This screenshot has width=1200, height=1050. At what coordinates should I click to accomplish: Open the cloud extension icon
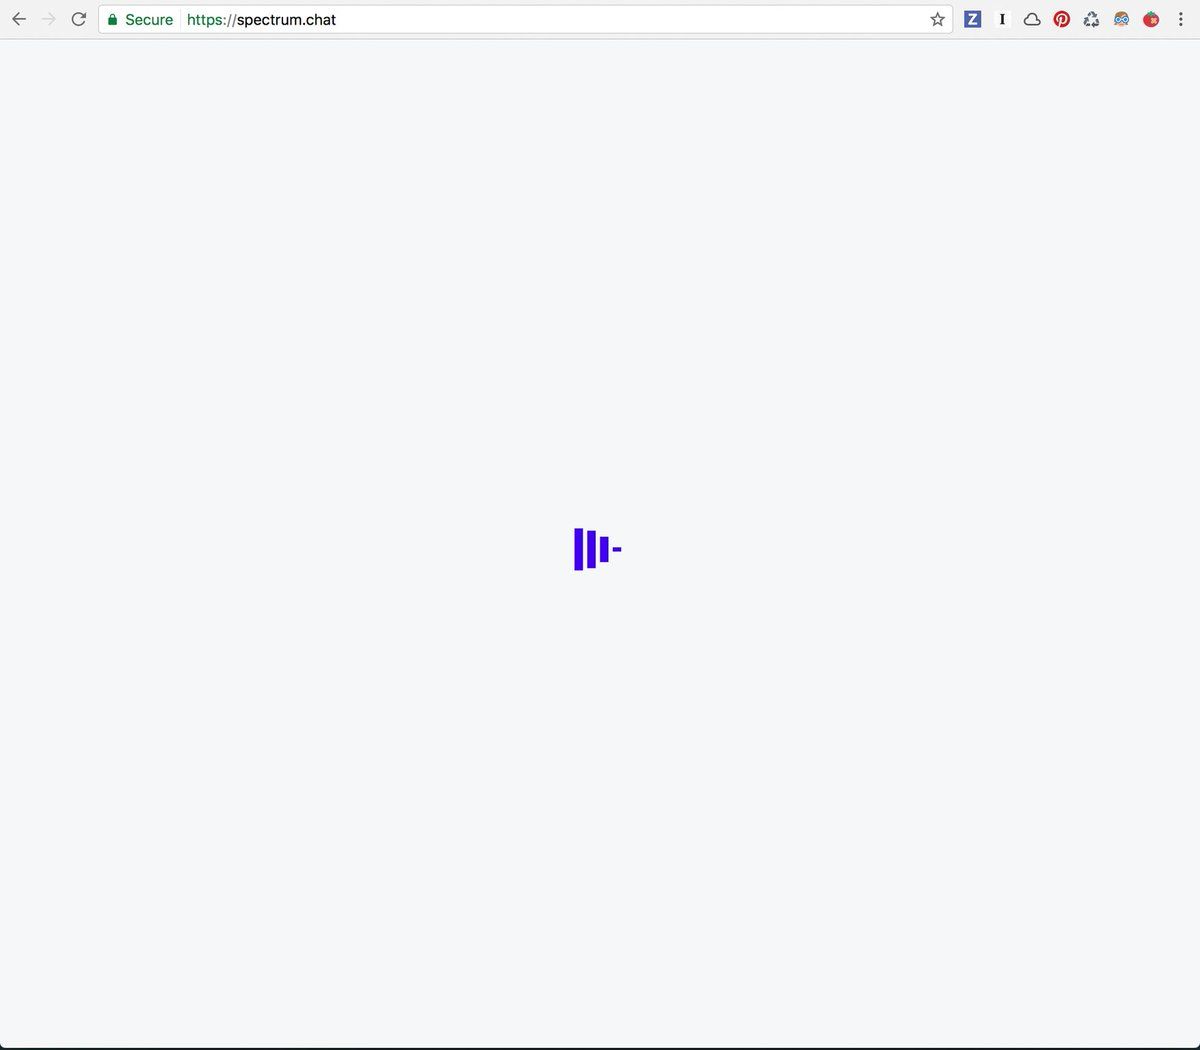(x=1032, y=19)
